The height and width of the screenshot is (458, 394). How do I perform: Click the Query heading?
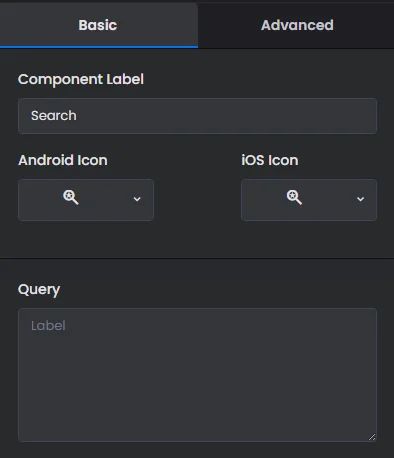39,290
